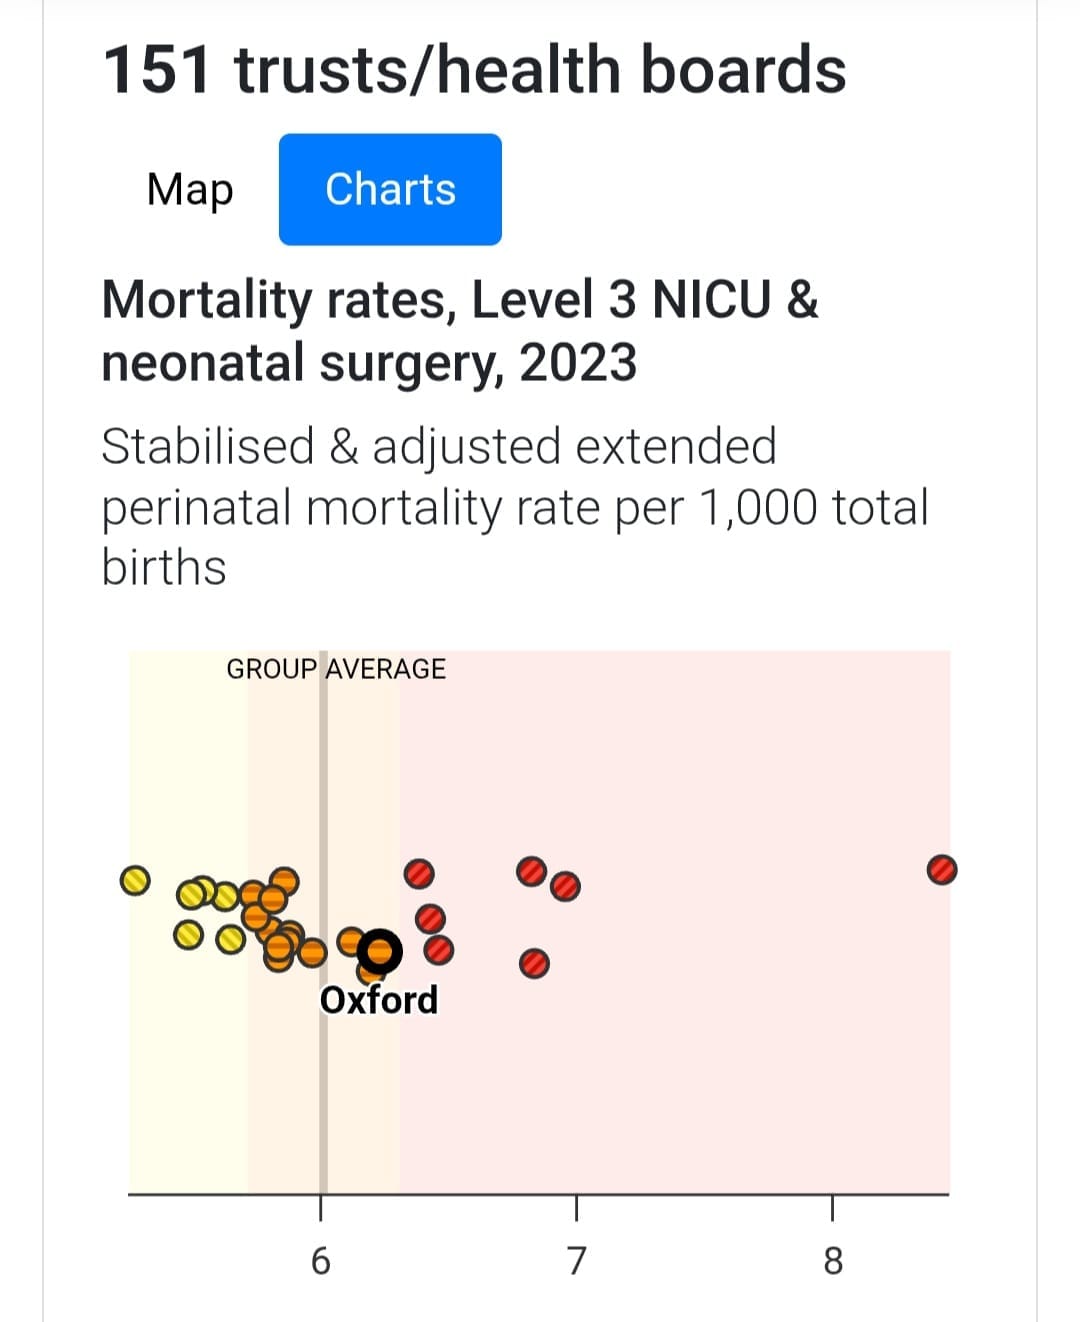Select the Charts tab

coord(390,189)
